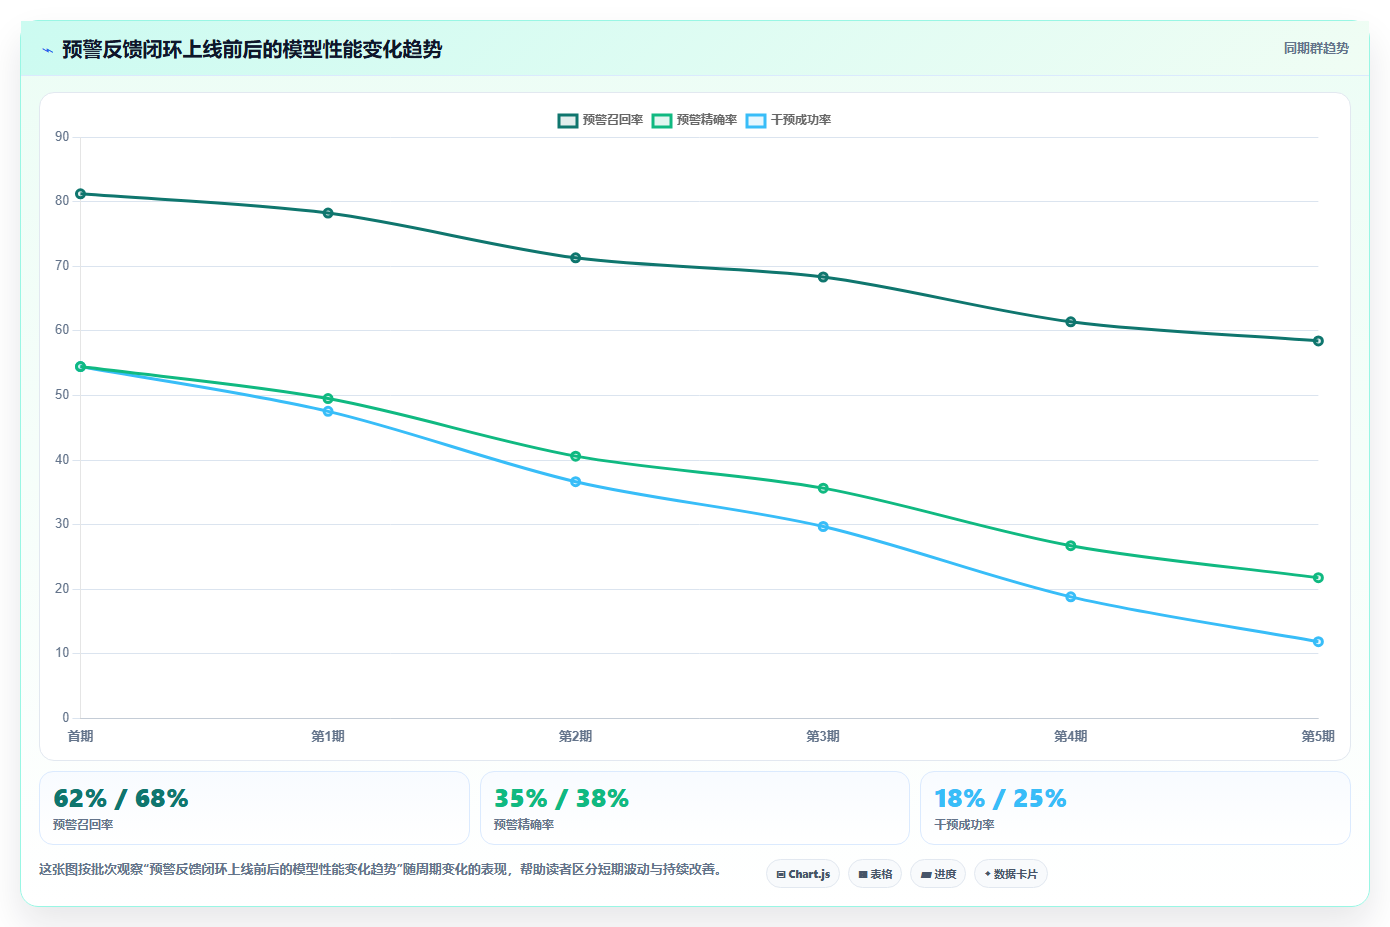
Task: Click the 预警精确率 point at 第1期
Action: click(328, 399)
